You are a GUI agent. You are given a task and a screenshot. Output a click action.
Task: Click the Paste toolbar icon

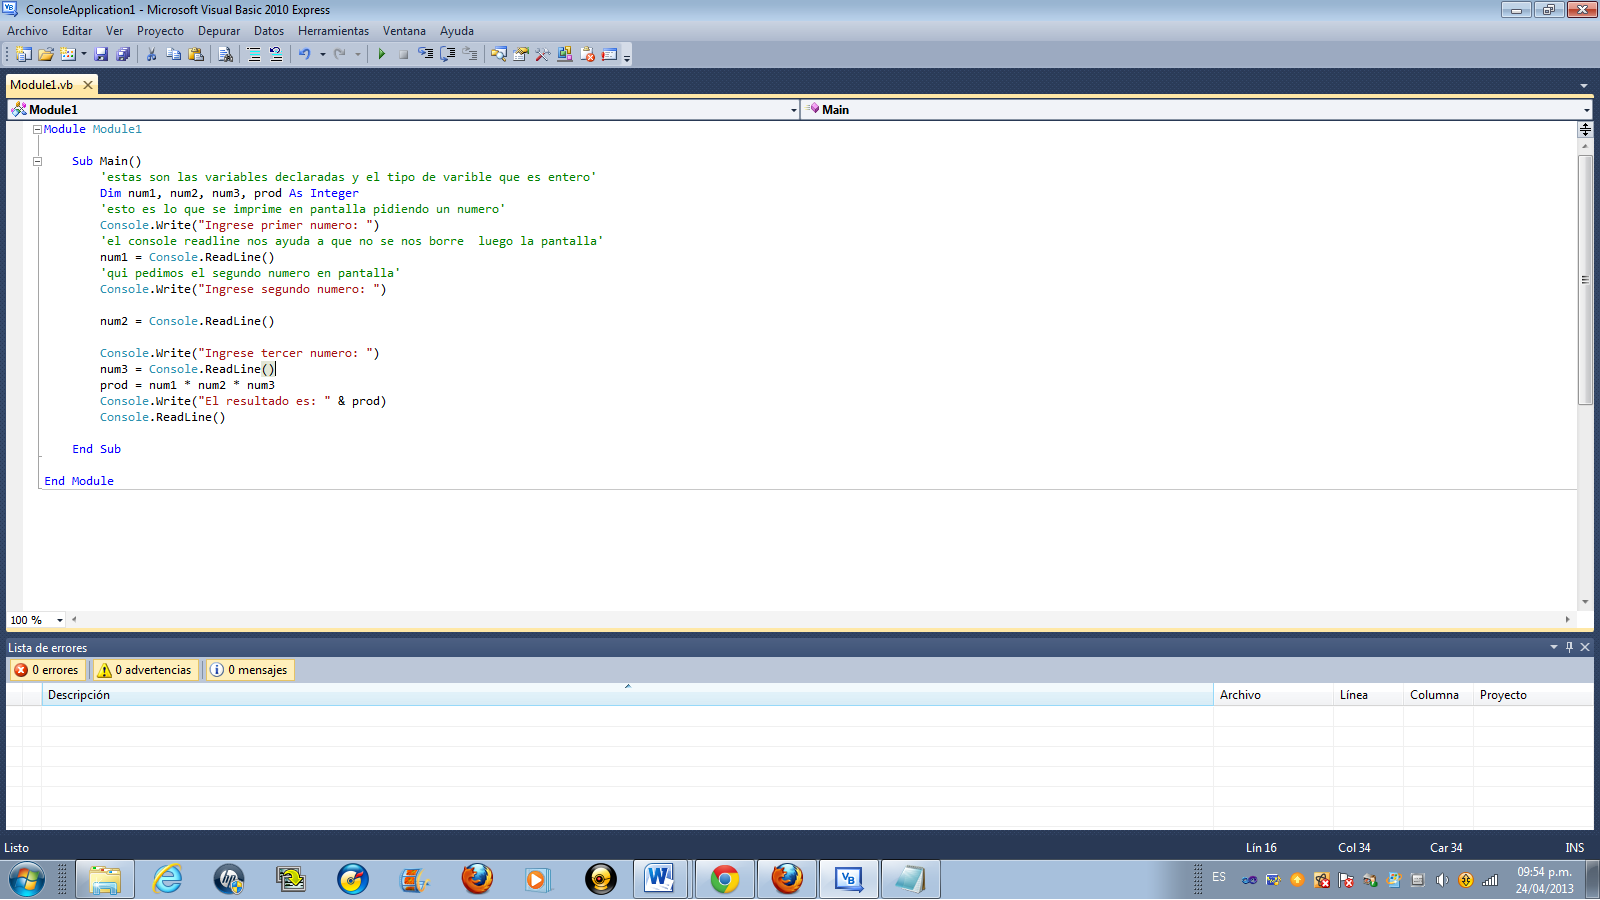(x=196, y=55)
